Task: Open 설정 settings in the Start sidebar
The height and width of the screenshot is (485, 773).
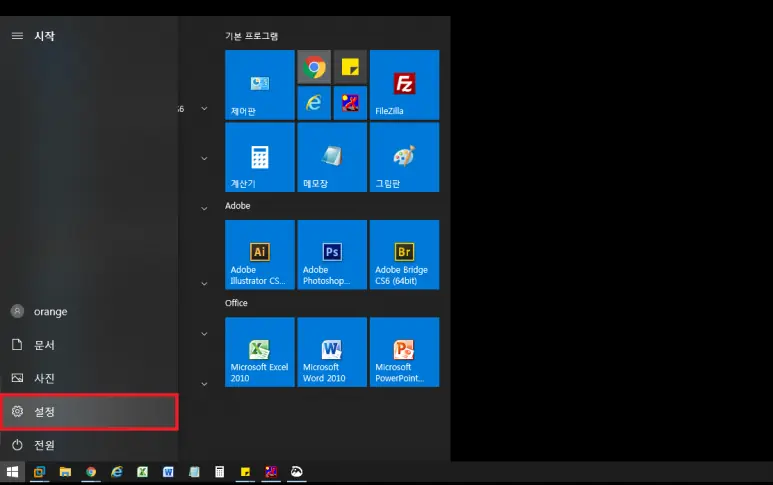Action: (x=89, y=412)
